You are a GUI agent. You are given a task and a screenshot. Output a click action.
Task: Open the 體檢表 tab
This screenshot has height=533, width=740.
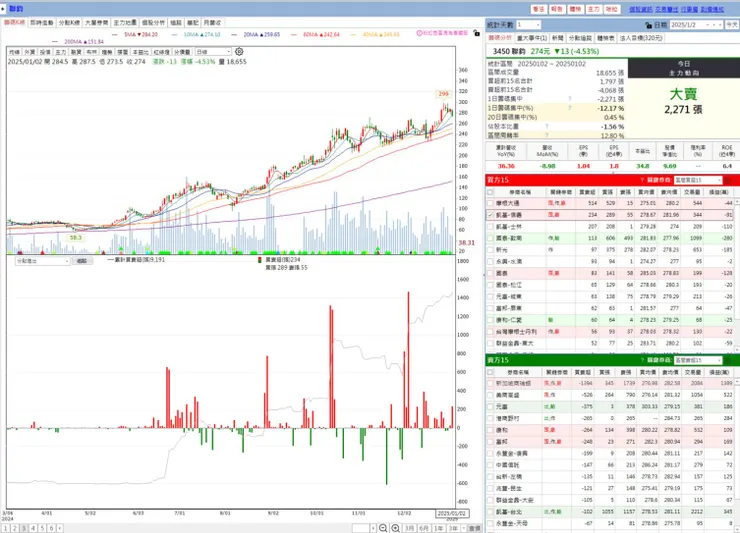pyautogui.click(x=605, y=38)
